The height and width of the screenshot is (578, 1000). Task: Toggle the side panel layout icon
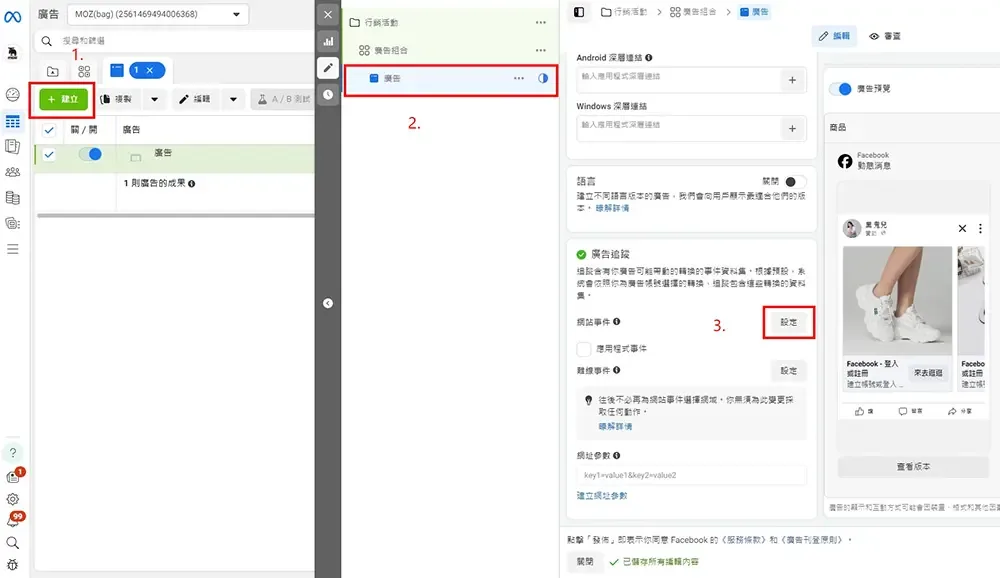[579, 12]
